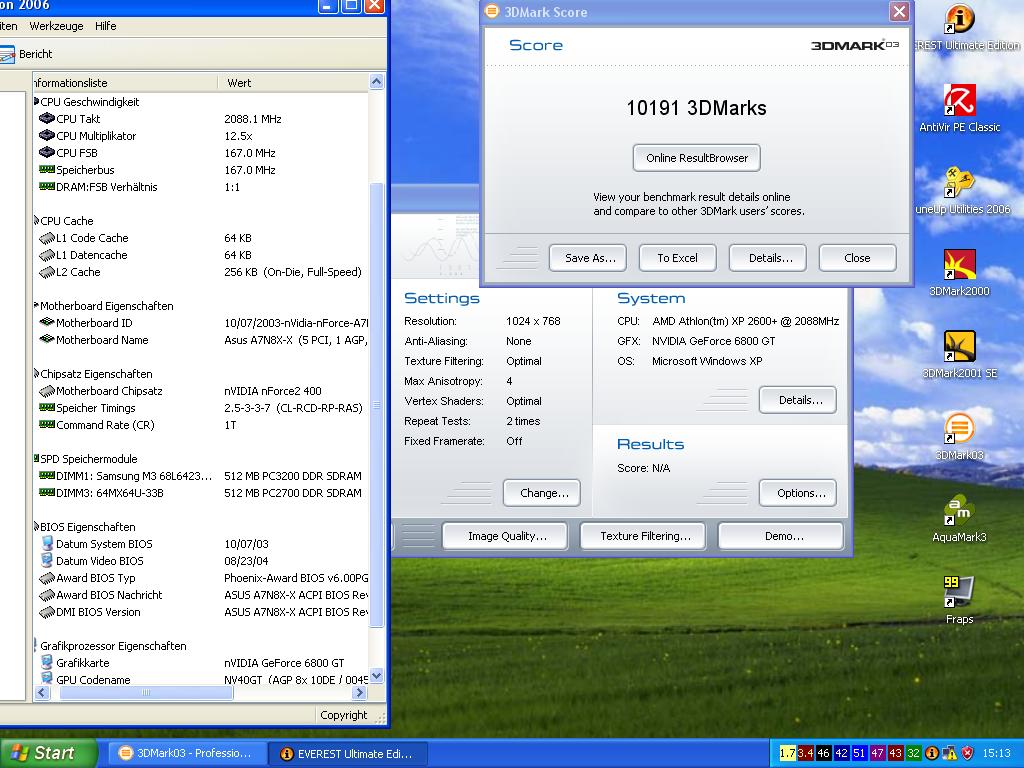
Task: Click the BIOS Eigenschaften section header
Action: point(88,526)
